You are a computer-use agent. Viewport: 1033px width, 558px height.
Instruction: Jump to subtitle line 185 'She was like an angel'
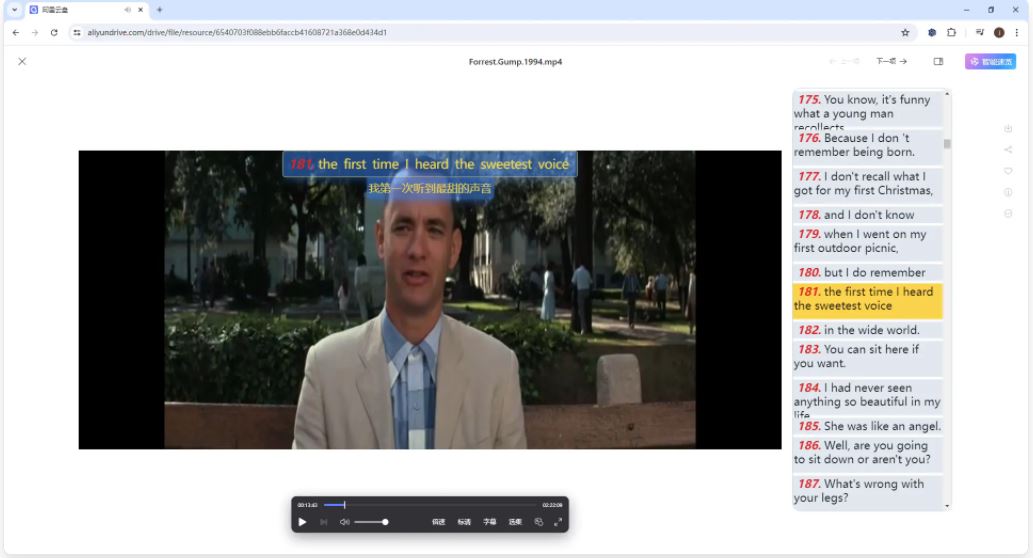[867, 426]
